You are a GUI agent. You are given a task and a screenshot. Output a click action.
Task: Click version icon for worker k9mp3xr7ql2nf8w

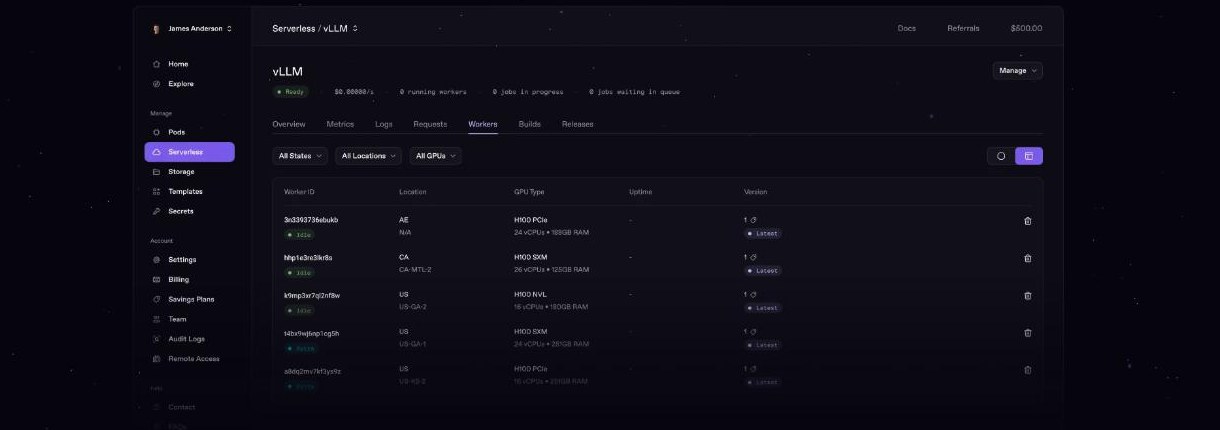(x=754, y=295)
